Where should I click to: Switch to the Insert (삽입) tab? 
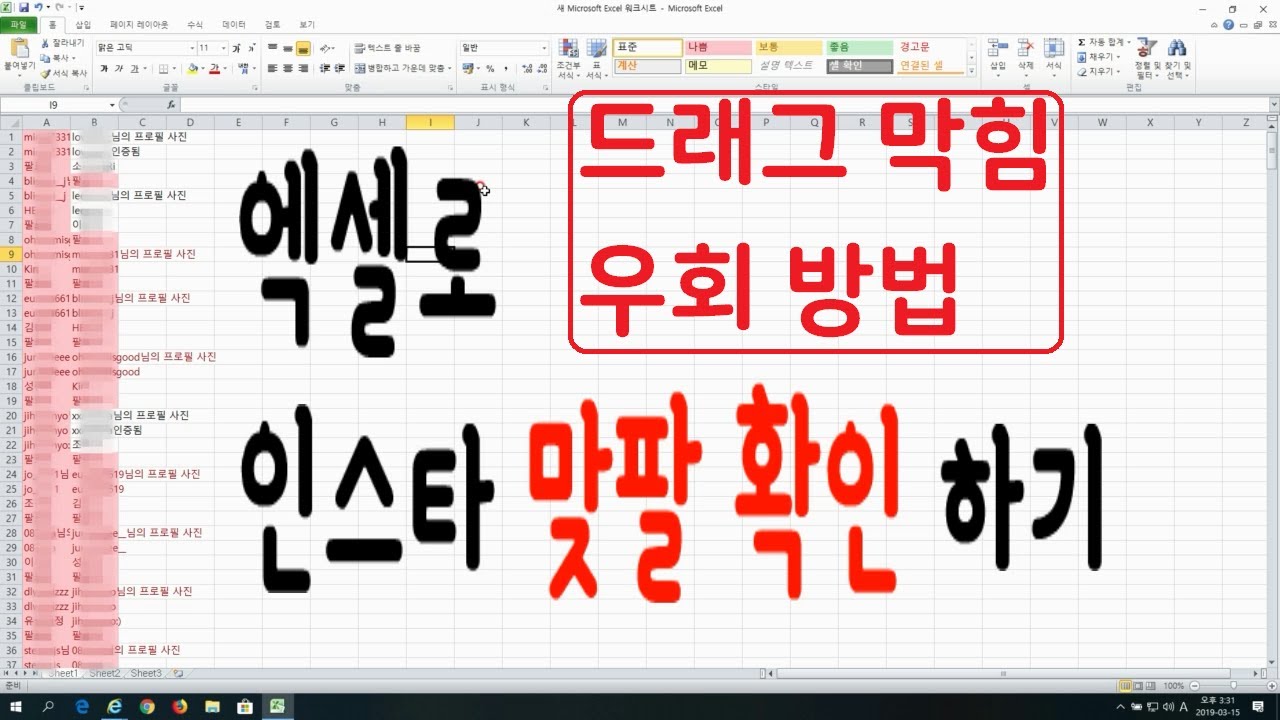(x=83, y=24)
